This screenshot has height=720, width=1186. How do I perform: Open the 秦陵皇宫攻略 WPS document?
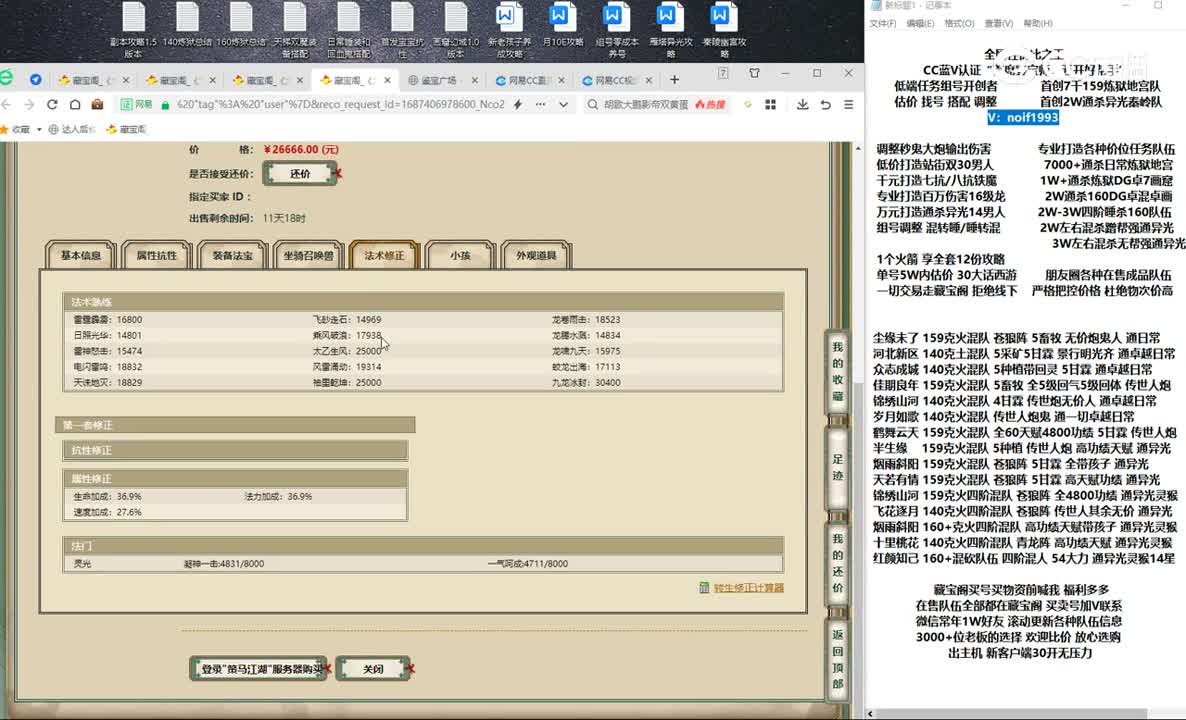725,29
